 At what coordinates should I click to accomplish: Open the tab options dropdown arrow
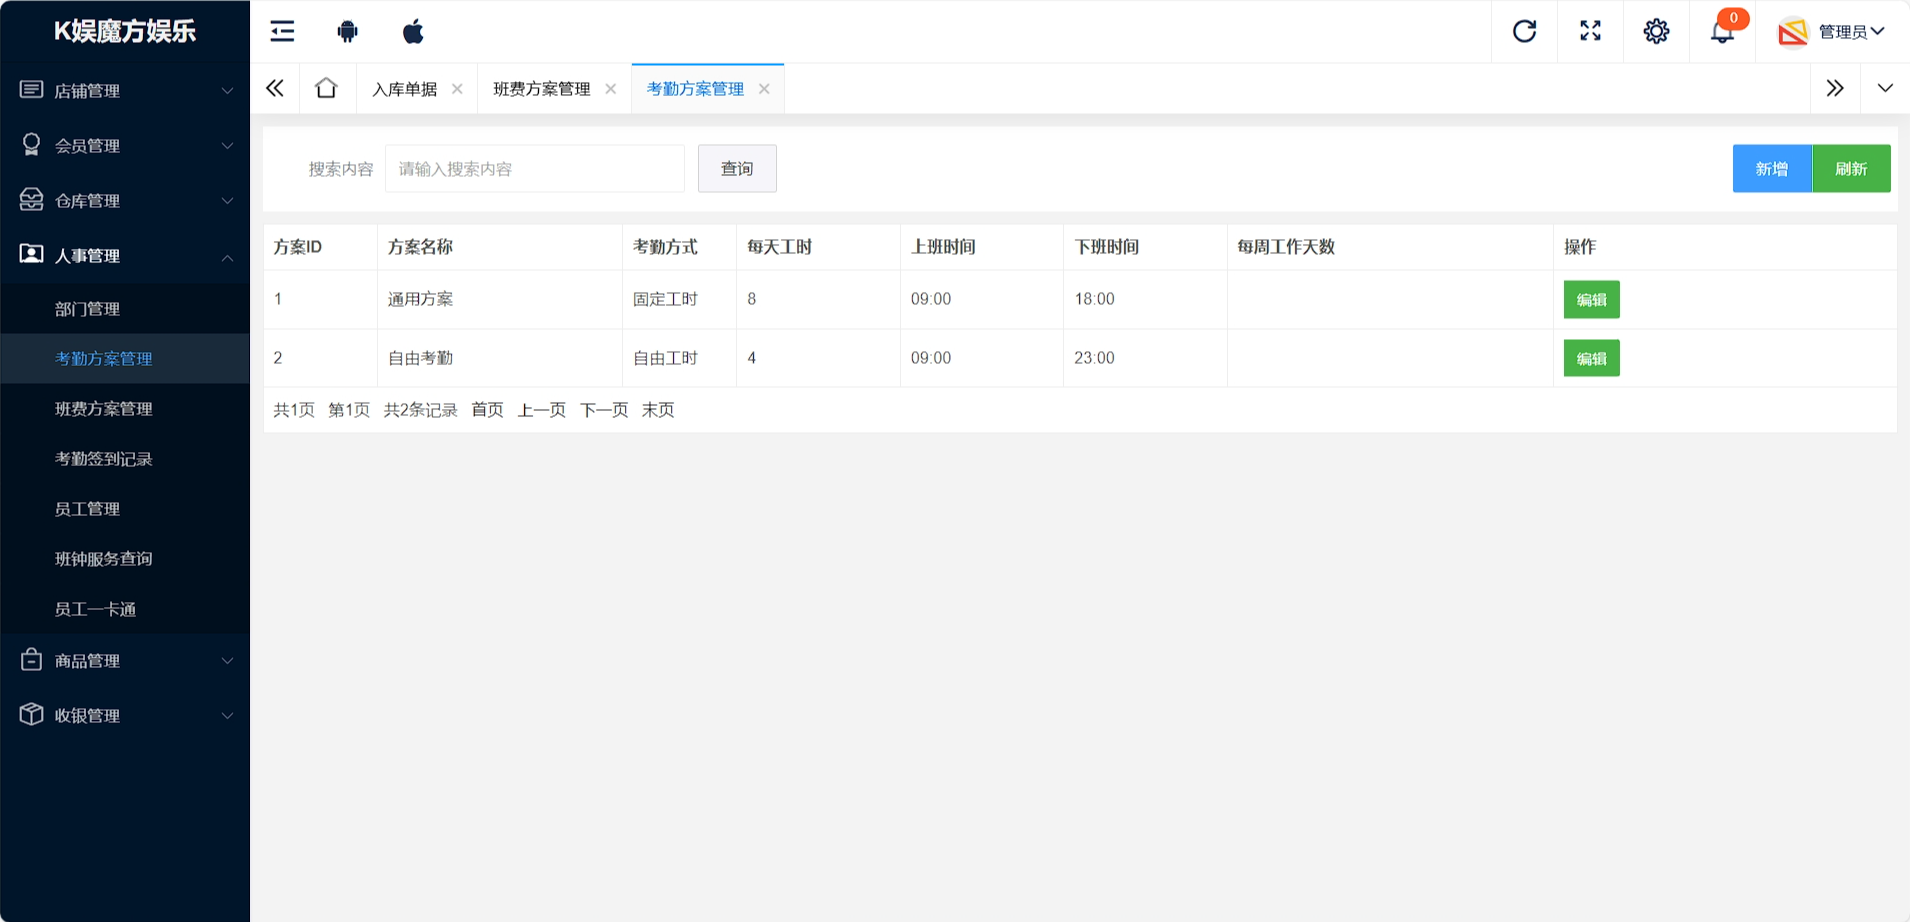click(x=1885, y=88)
